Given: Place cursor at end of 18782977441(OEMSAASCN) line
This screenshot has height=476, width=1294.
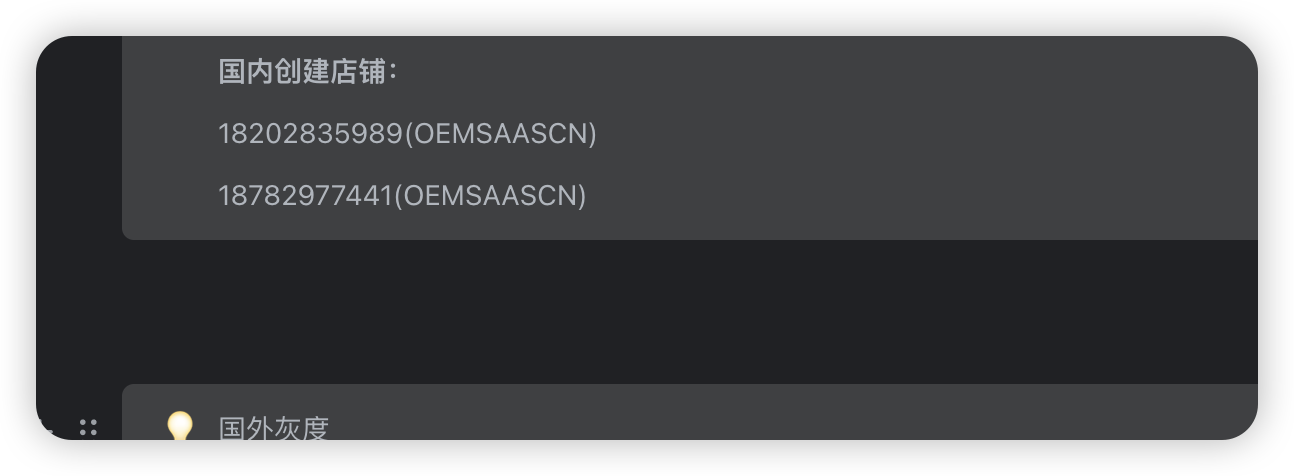Looking at the screenshot, I should (x=588, y=195).
